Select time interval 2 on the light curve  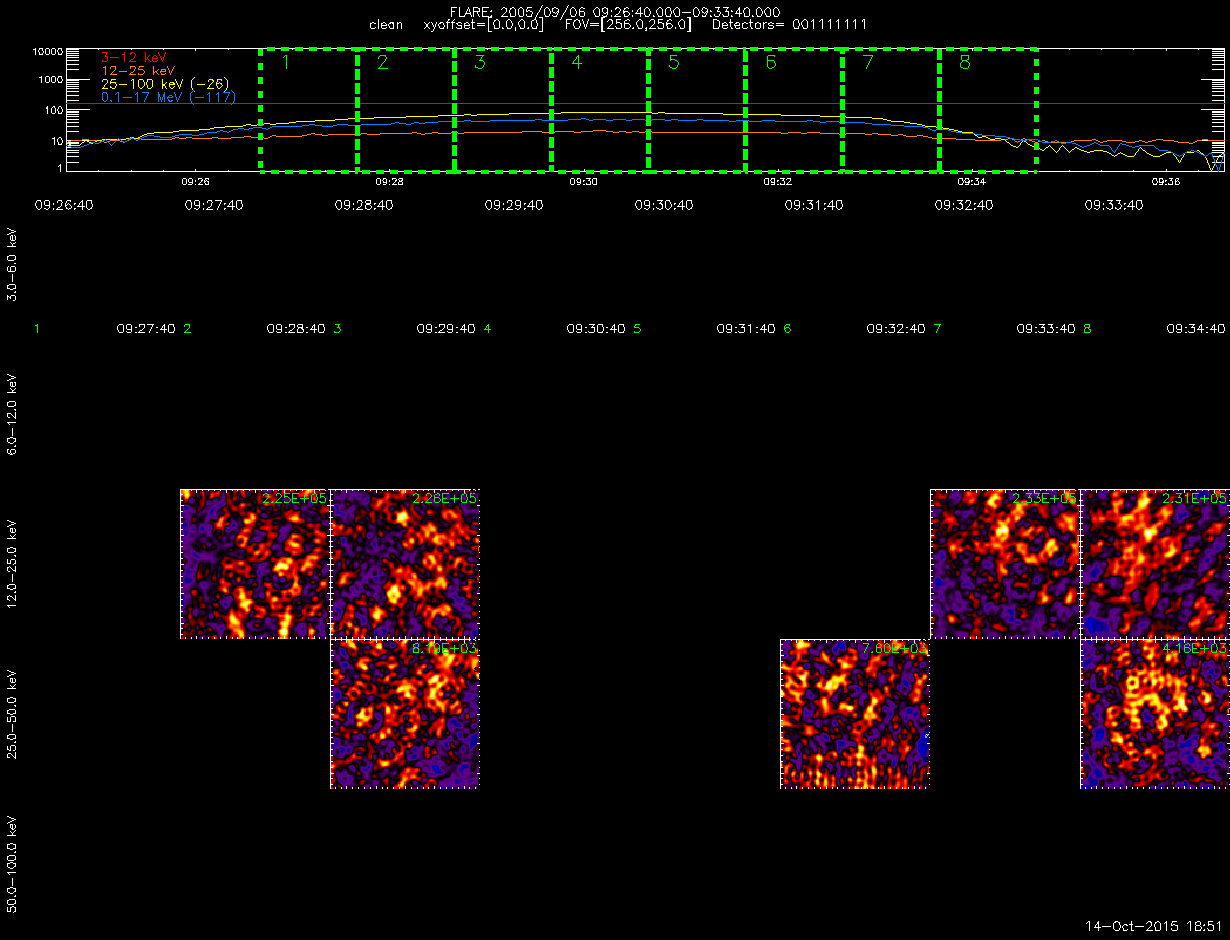(x=406, y=110)
